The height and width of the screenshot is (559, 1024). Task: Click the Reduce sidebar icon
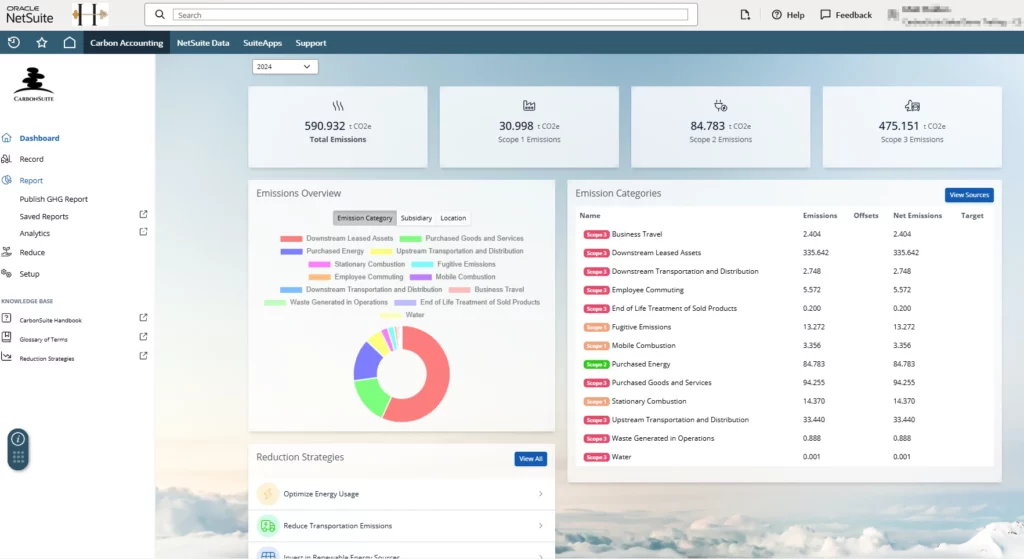pos(7,252)
